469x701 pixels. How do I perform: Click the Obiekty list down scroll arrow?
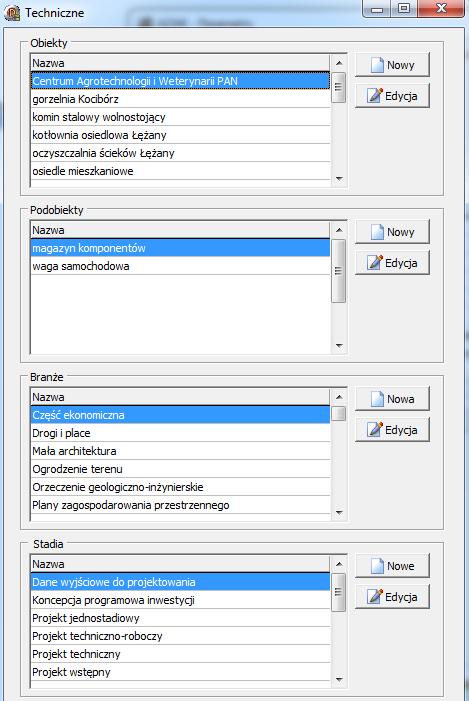(339, 179)
